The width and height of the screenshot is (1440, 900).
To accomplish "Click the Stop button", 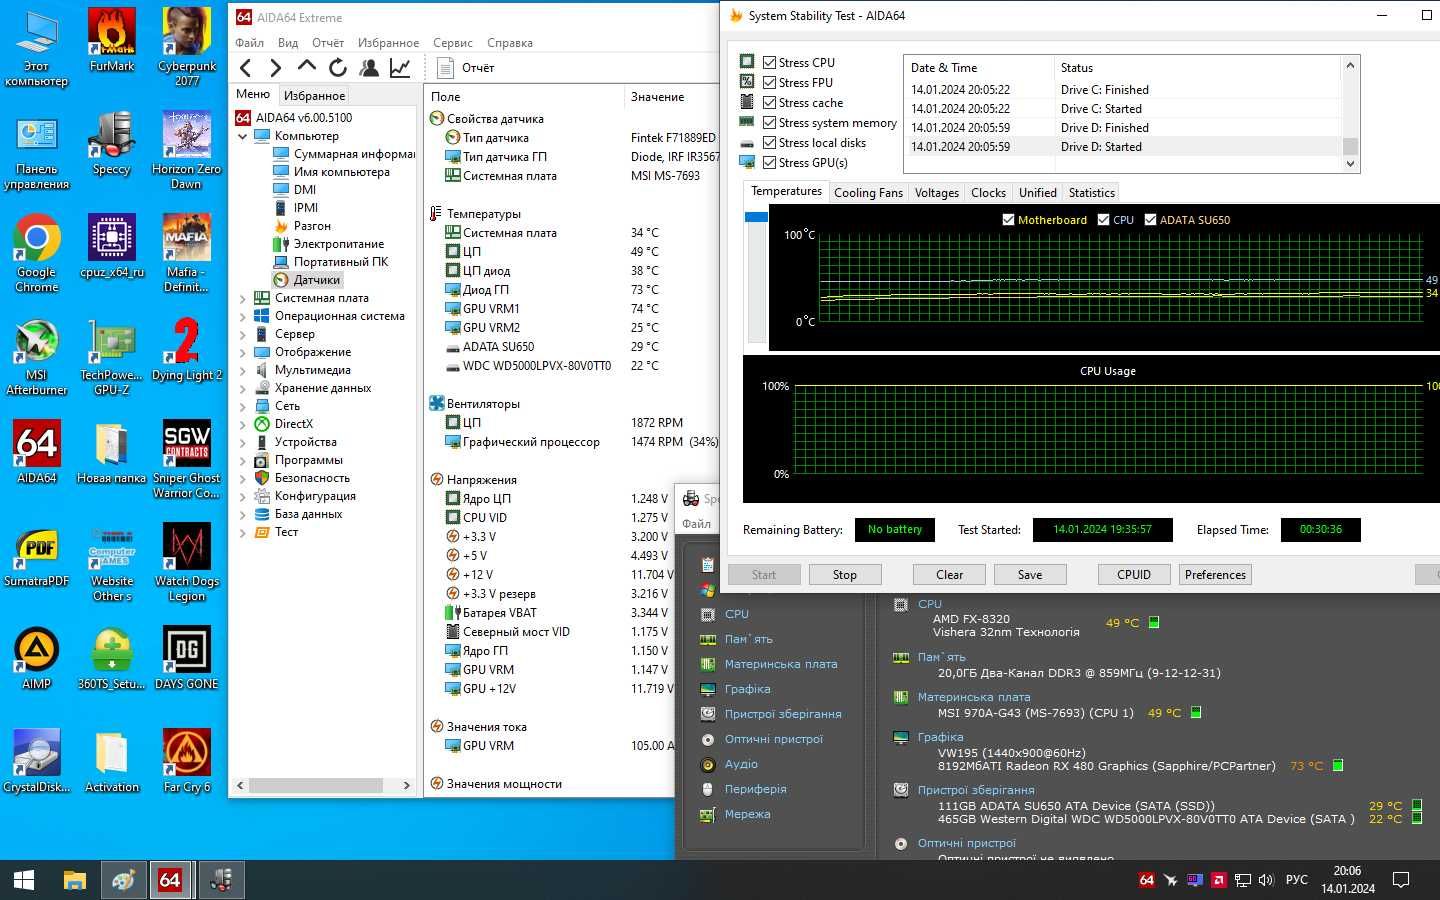I will coord(845,574).
